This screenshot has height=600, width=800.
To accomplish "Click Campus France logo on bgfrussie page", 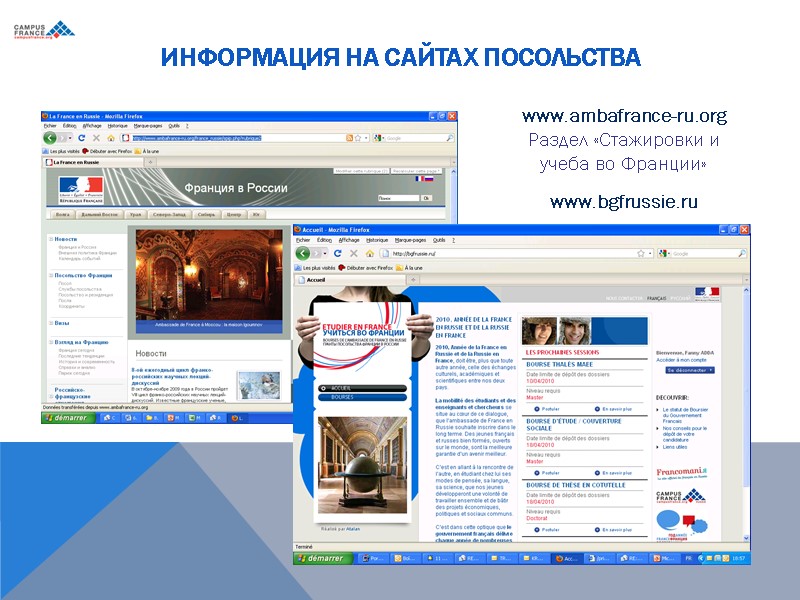I will (x=681, y=496).
